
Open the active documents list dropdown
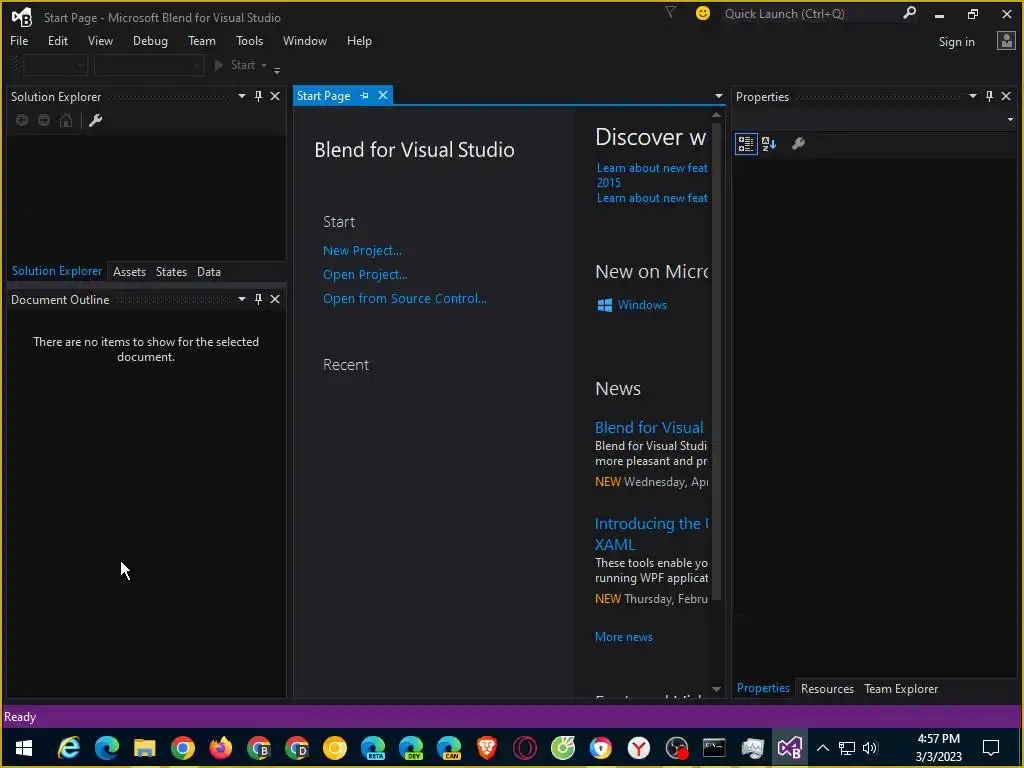coord(719,96)
